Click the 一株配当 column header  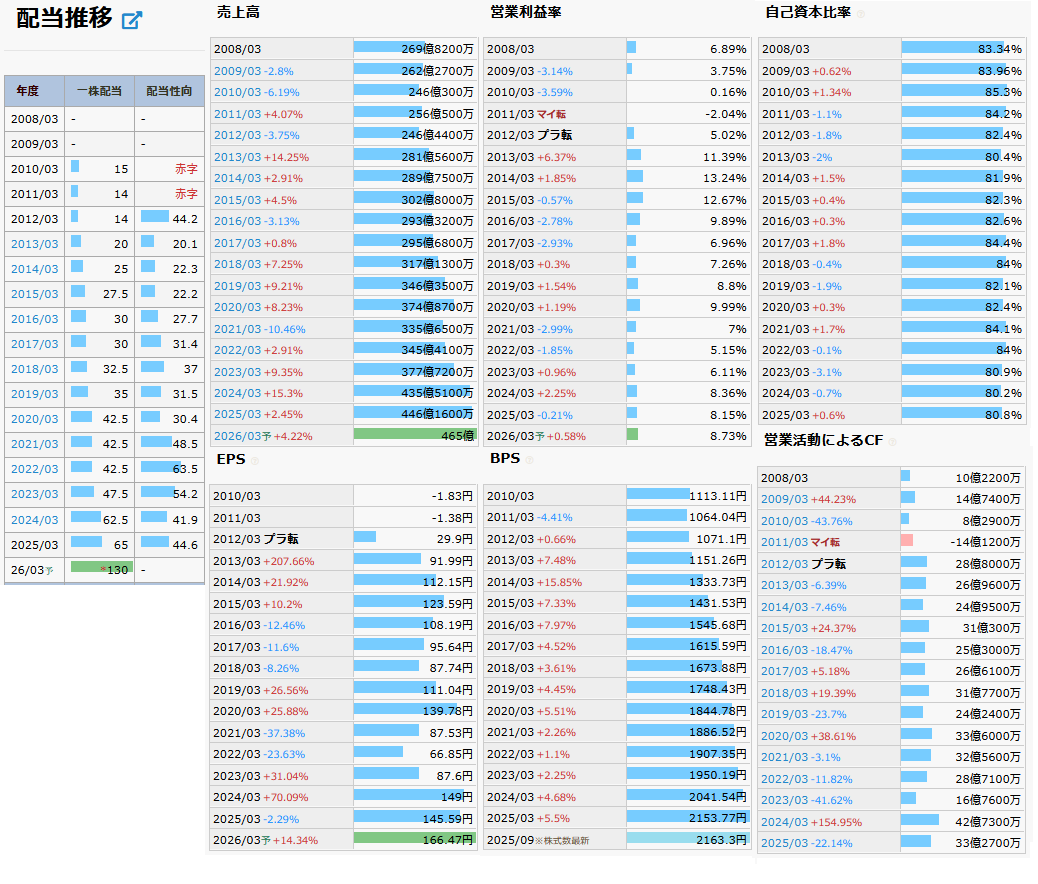(99, 91)
